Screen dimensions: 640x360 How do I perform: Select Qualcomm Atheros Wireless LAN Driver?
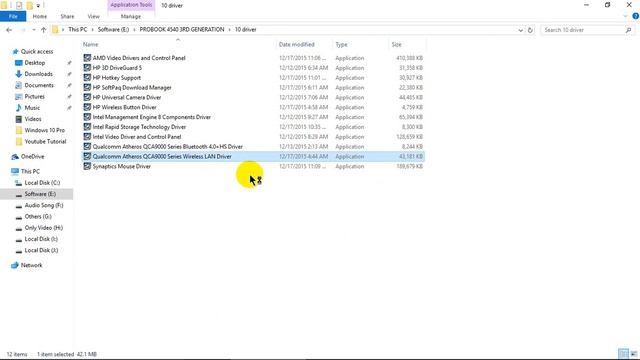pos(253,156)
